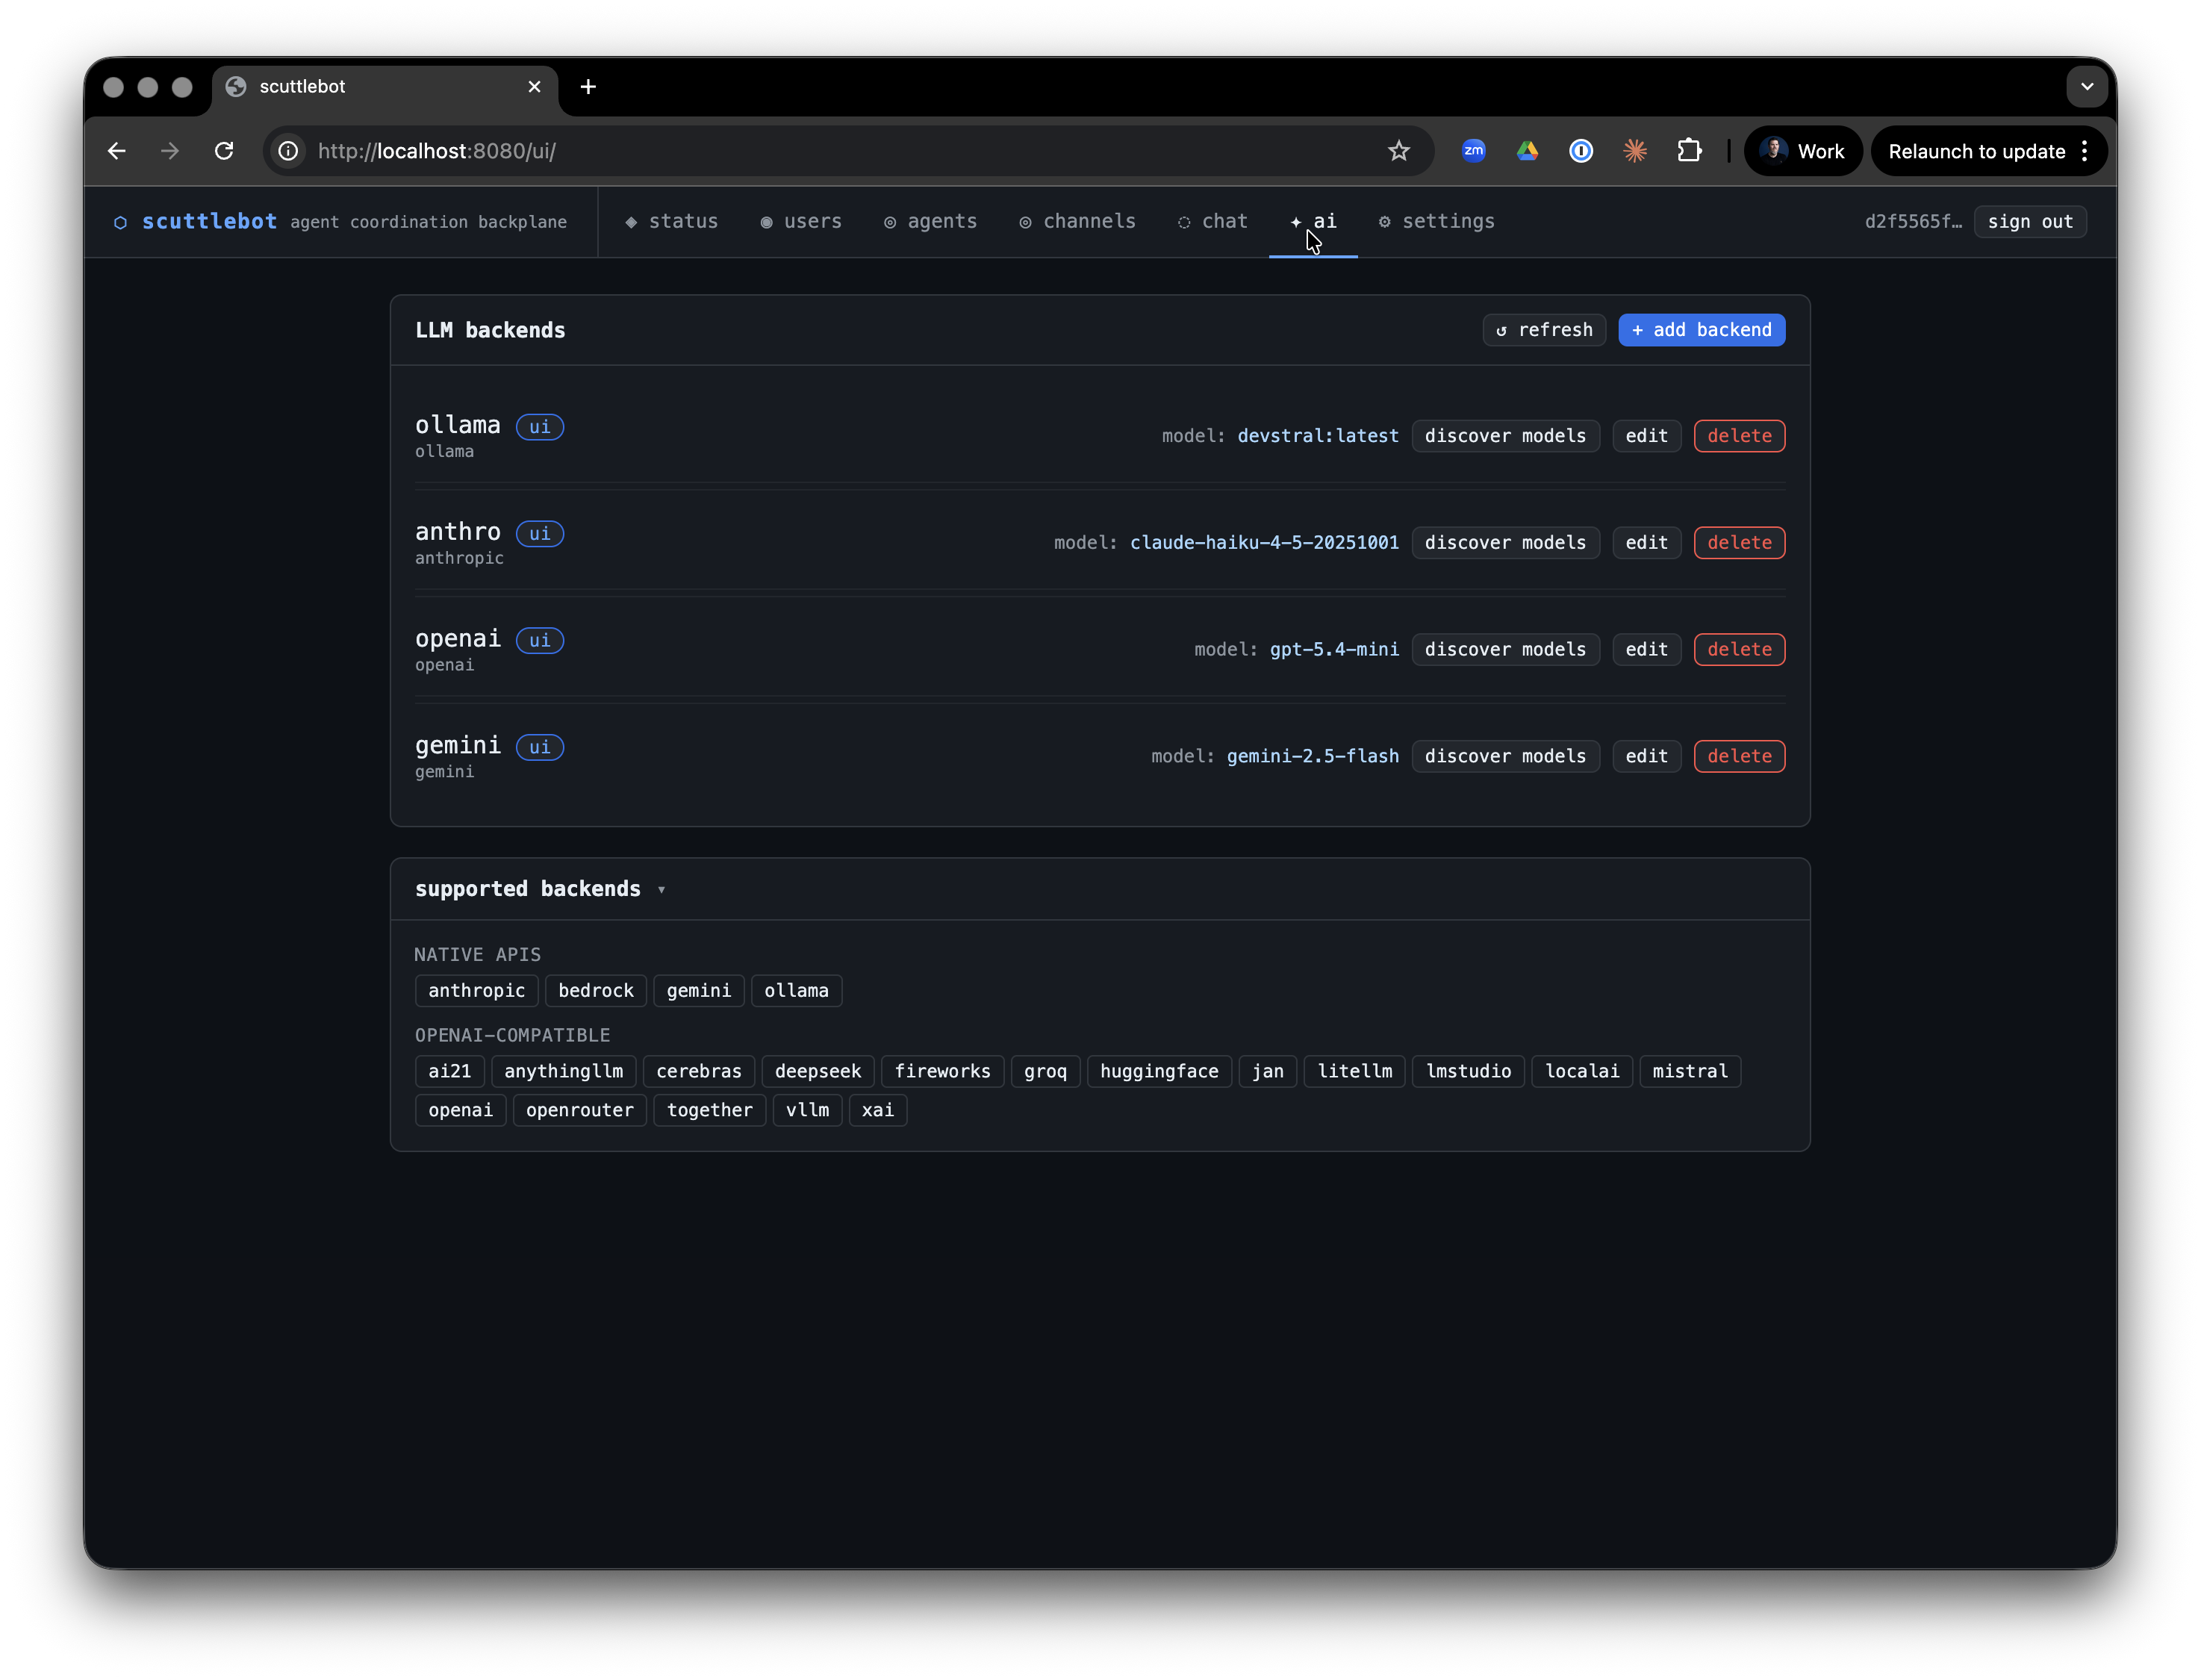Viewport: 2201px width, 1680px height.
Task: Switch to the chat tab
Action: click(x=1212, y=221)
